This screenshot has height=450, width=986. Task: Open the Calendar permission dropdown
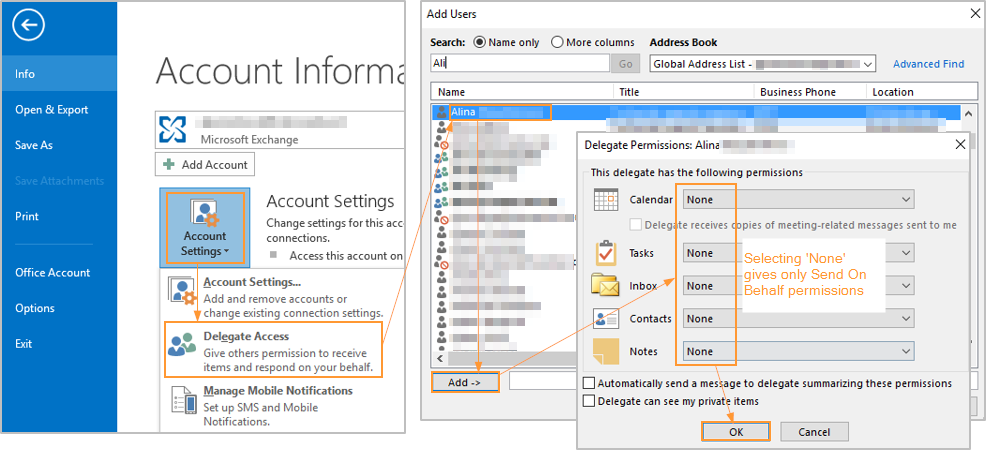pyautogui.click(x=798, y=200)
